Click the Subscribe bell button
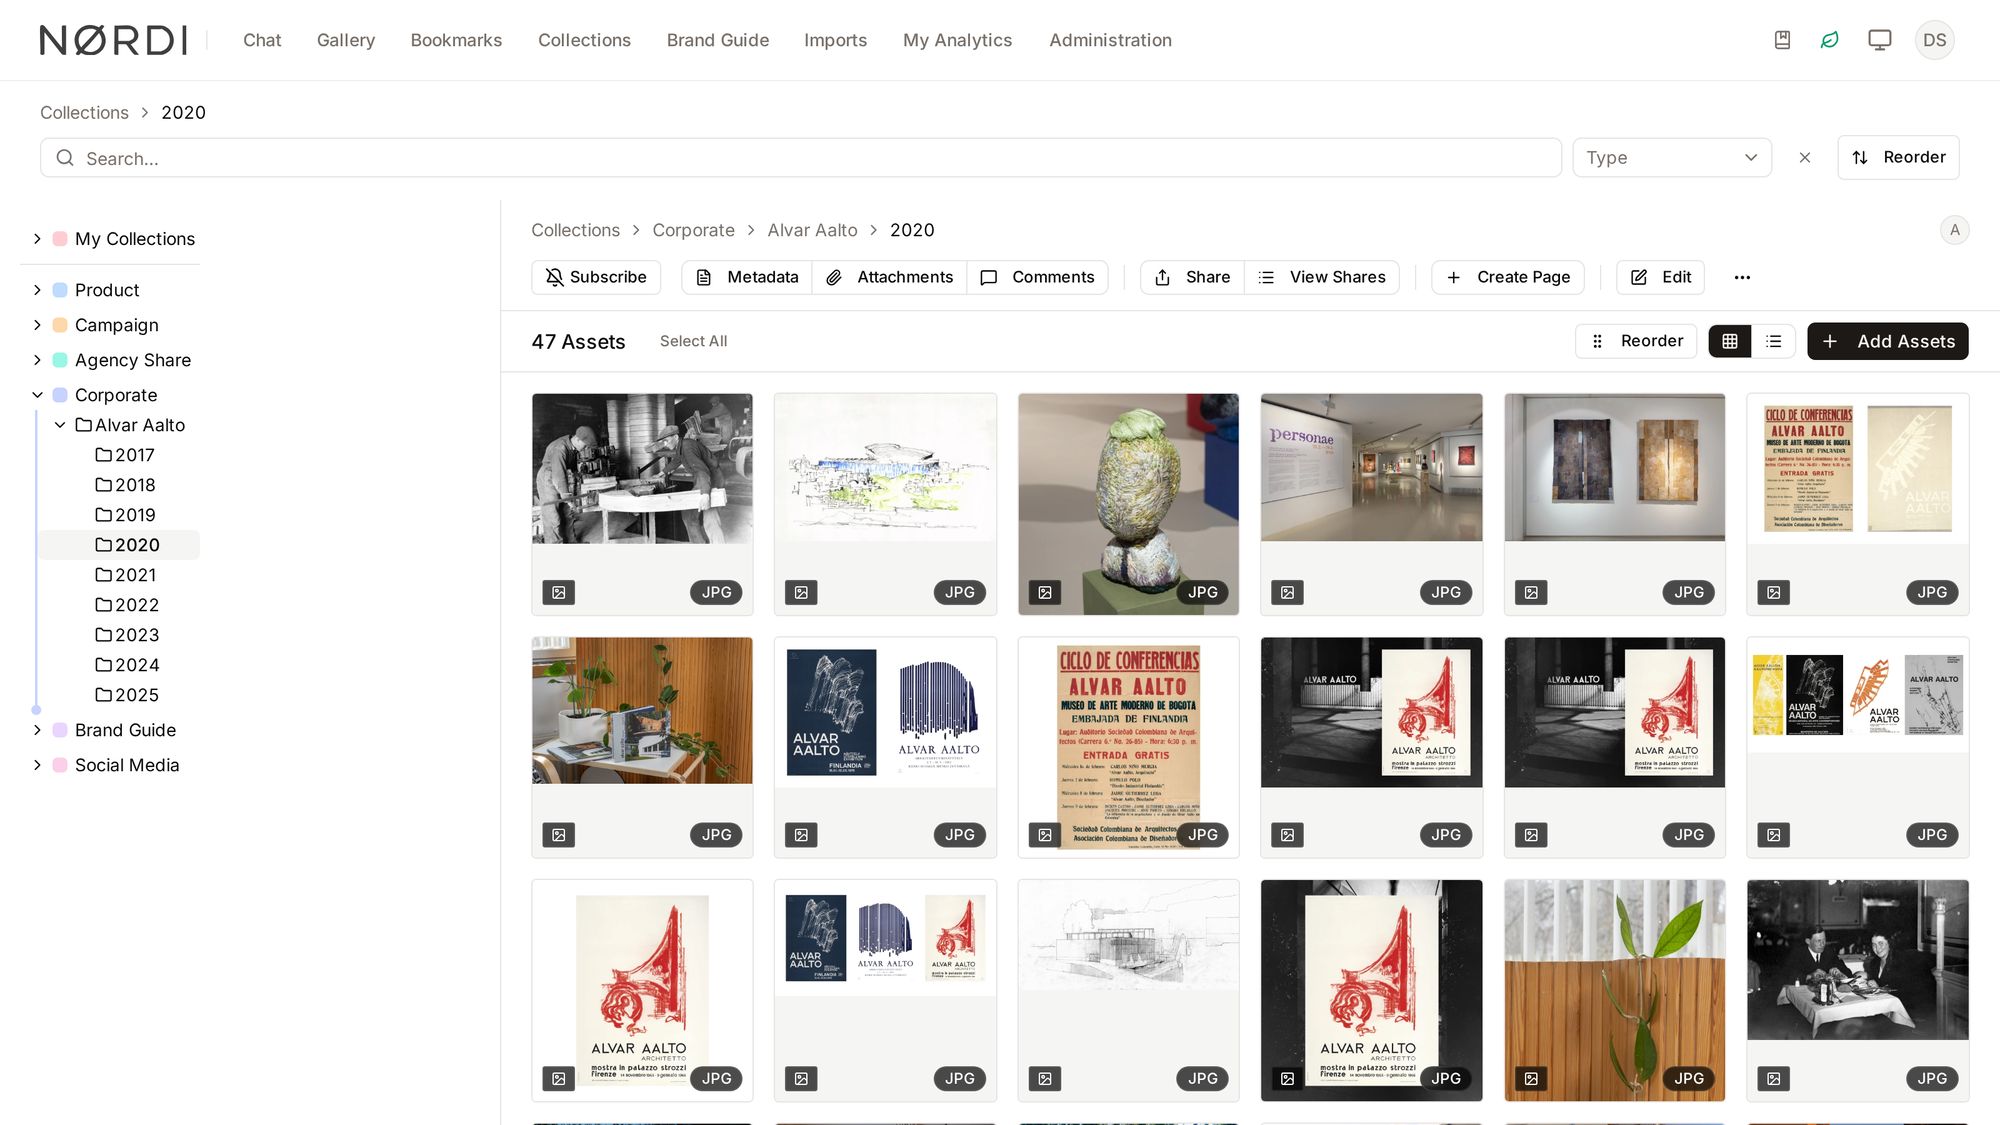The width and height of the screenshot is (2000, 1125). (x=596, y=277)
